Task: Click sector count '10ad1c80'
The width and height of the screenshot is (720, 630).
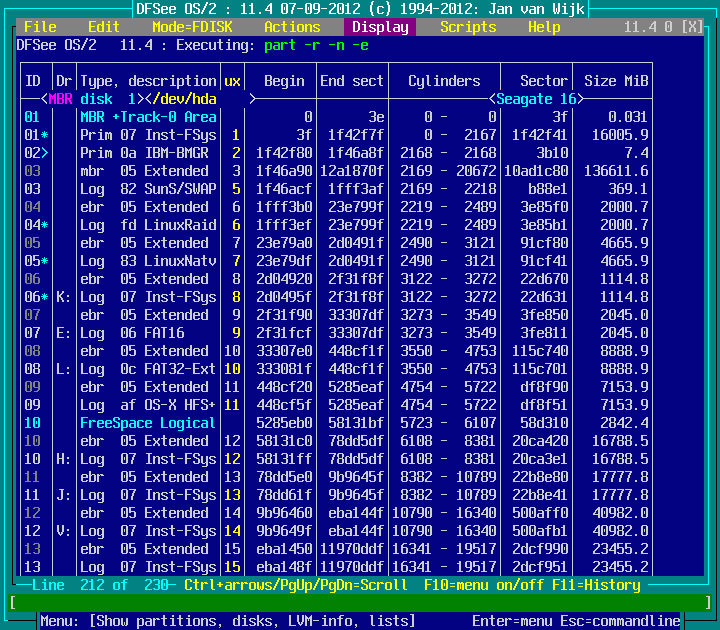Action: [x=536, y=171]
